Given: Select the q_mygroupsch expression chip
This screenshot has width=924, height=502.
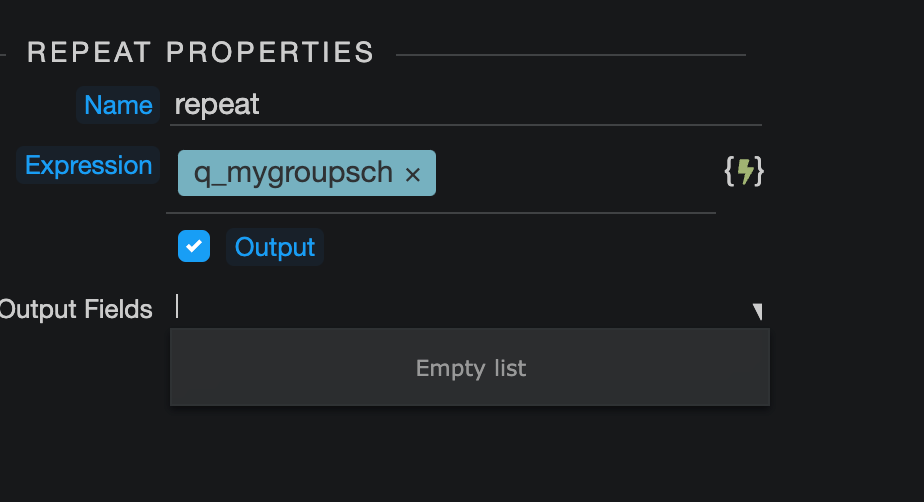Looking at the screenshot, I should click(306, 173).
